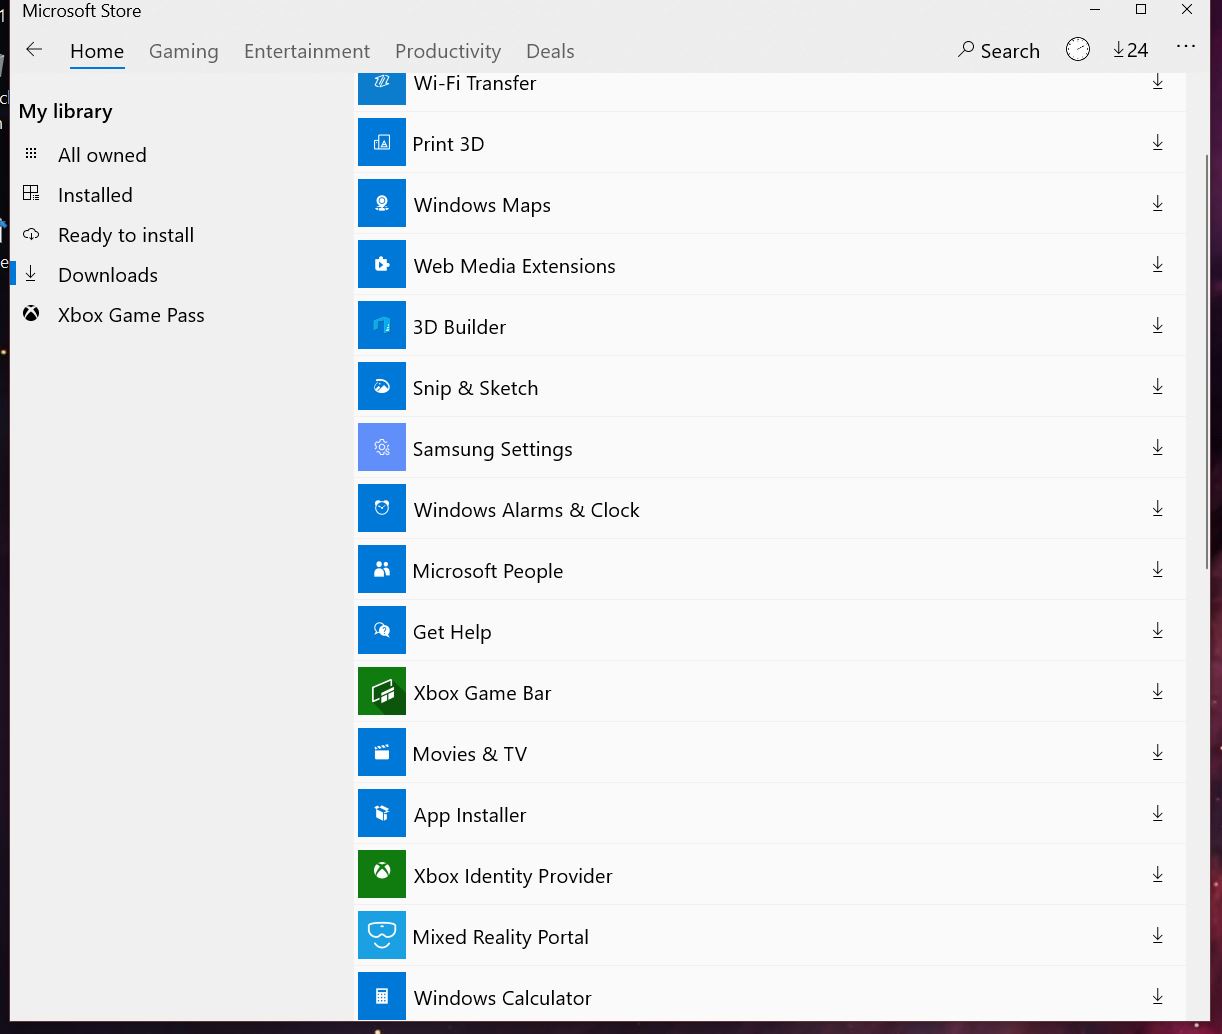Screen dimensions: 1222x1034
Task: Open the Productivity tab
Action: point(448,51)
